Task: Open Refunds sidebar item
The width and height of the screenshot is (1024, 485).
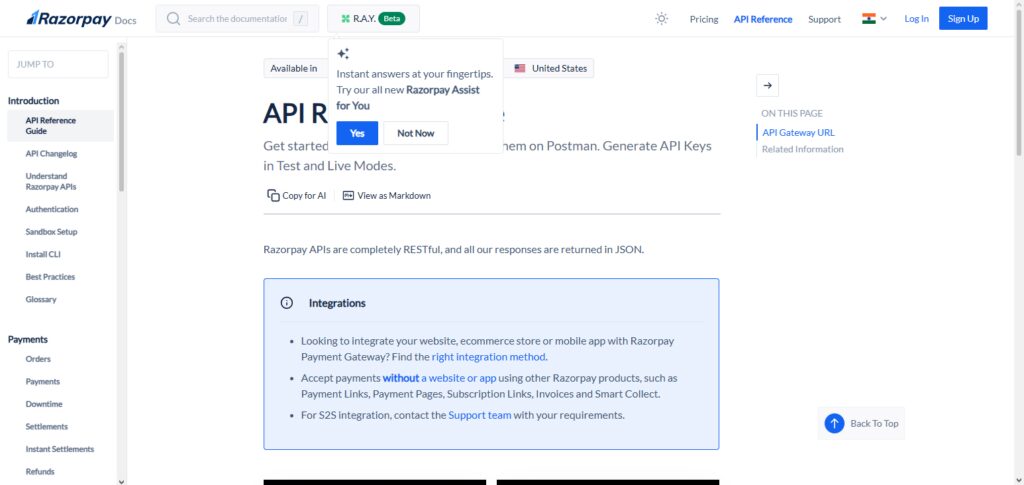Action: 40,472
